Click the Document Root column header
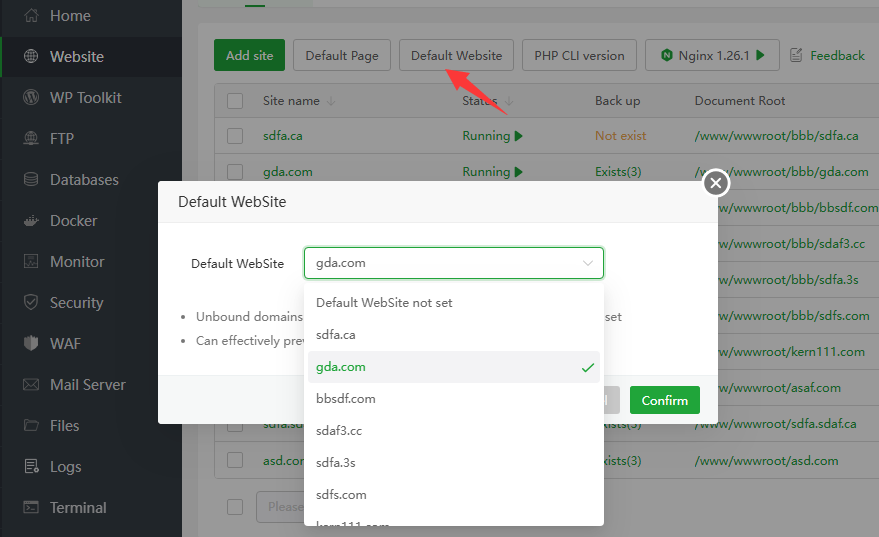Image resolution: width=879 pixels, height=537 pixels. point(740,101)
